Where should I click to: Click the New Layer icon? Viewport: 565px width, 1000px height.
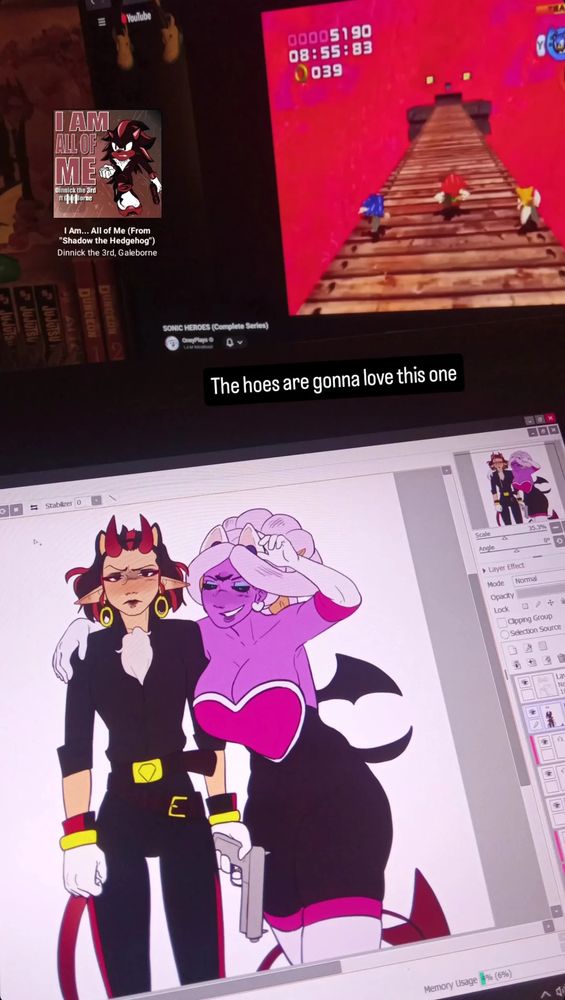[x=513, y=650]
